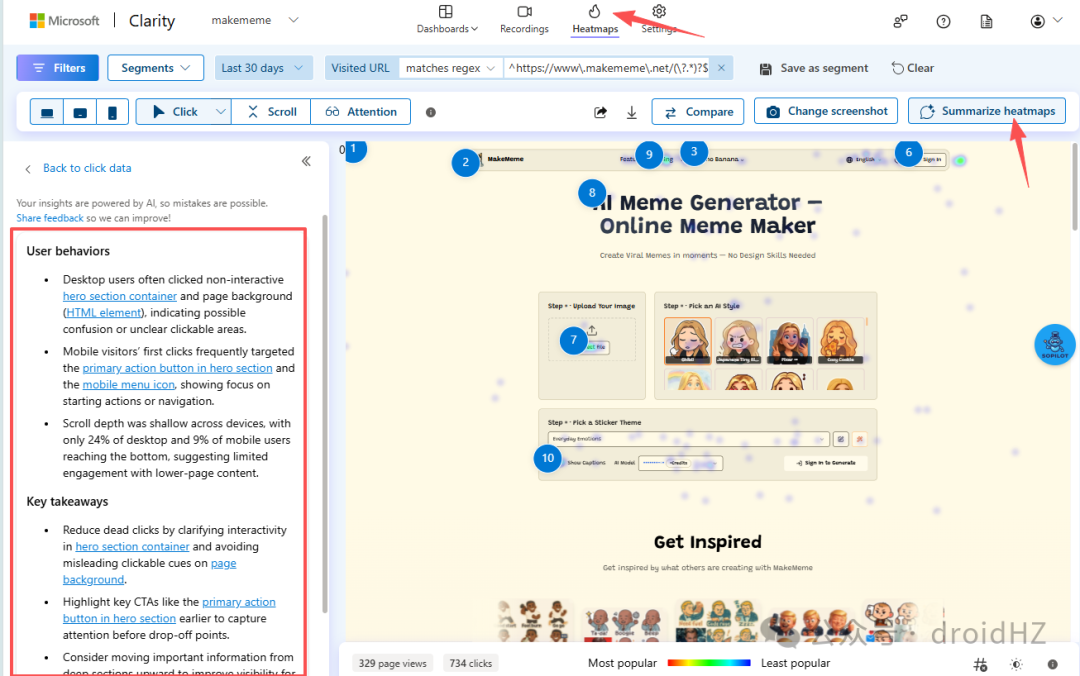Expand the Segments dropdown
Image resolution: width=1080 pixels, height=676 pixels.
[x=156, y=68]
